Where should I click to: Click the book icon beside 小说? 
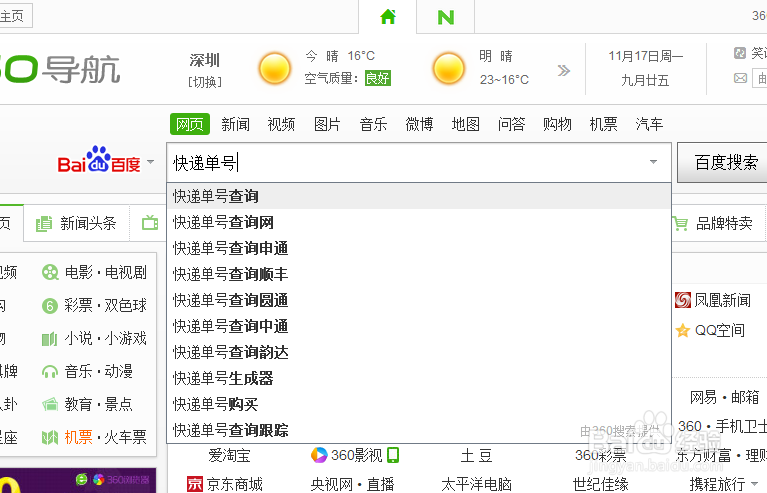50,339
